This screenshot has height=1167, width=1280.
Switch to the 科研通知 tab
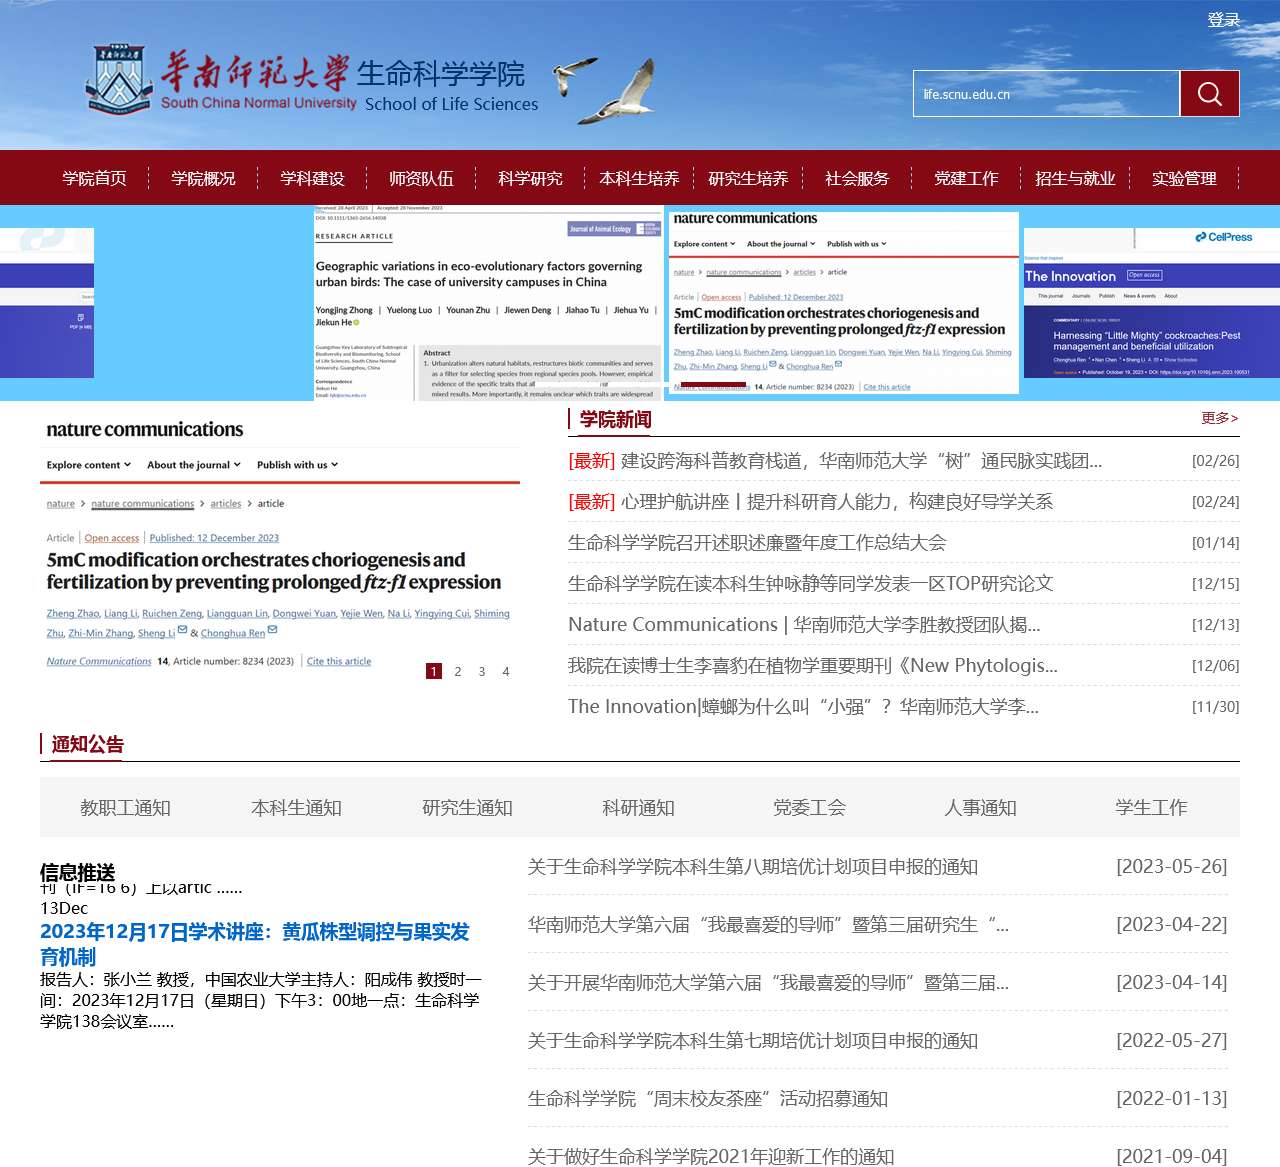(x=636, y=807)
